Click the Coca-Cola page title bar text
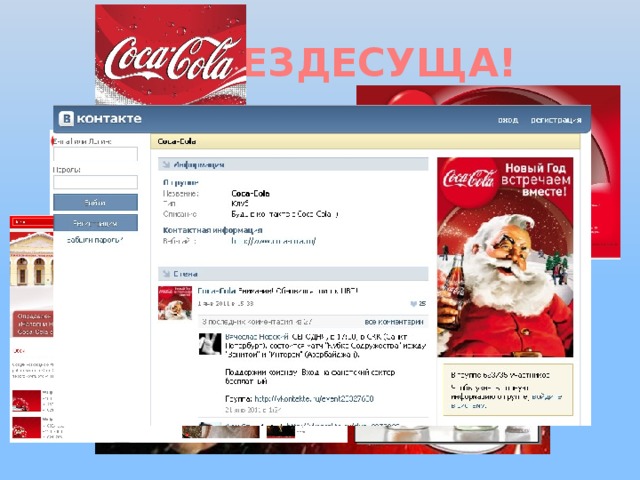Image resolution: width=640 pixels, height=480 pixels. [x=177, y=141]
